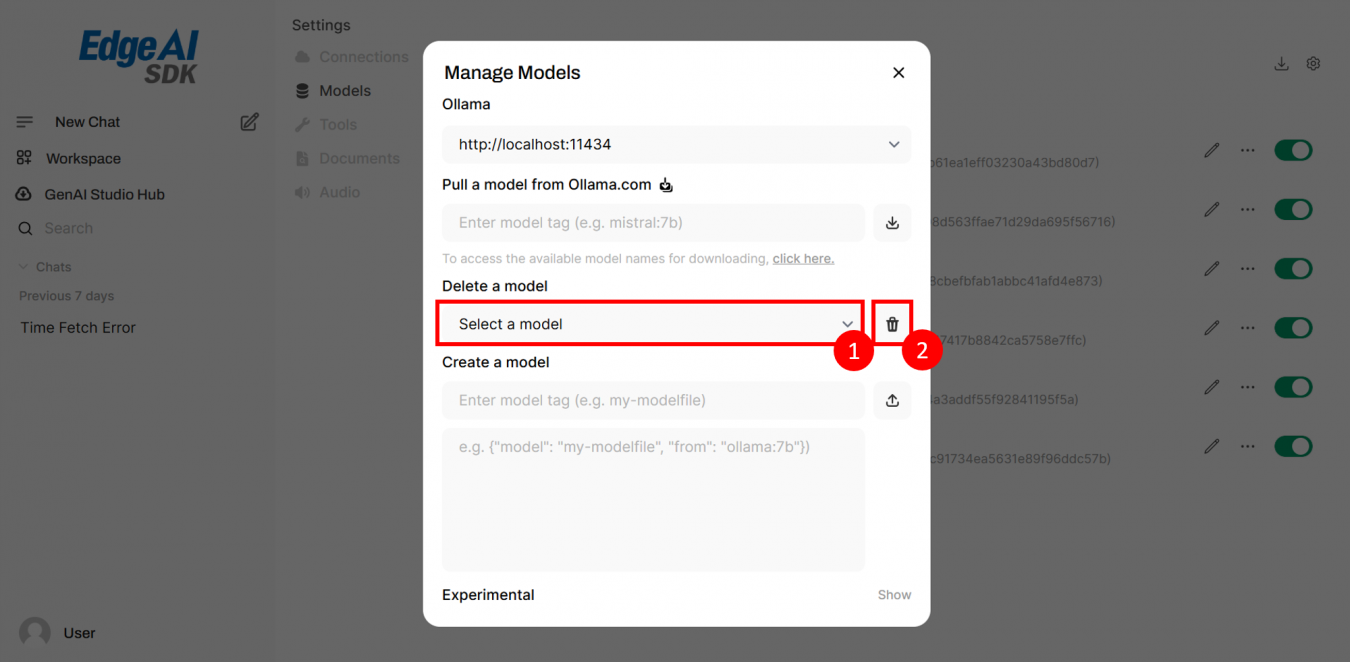Open the three-dots menu for the second model
Image resolution: width=1350 pixels, height=662 pixels.
coord(1247,209)
